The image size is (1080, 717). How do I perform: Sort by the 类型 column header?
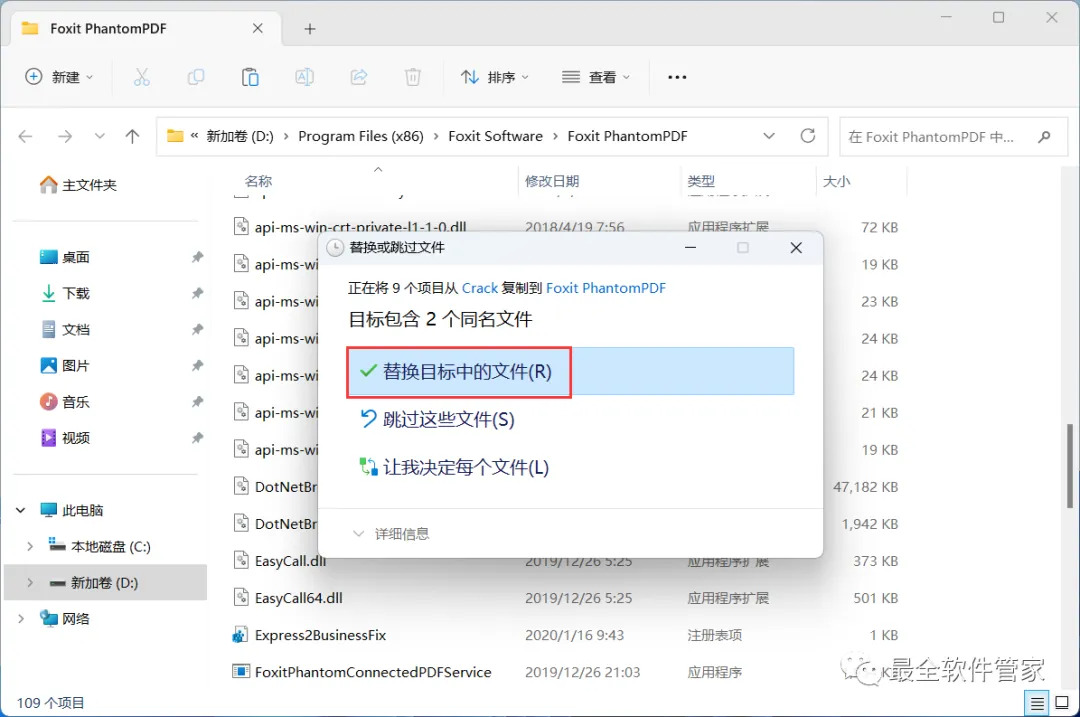click(701, 181)
